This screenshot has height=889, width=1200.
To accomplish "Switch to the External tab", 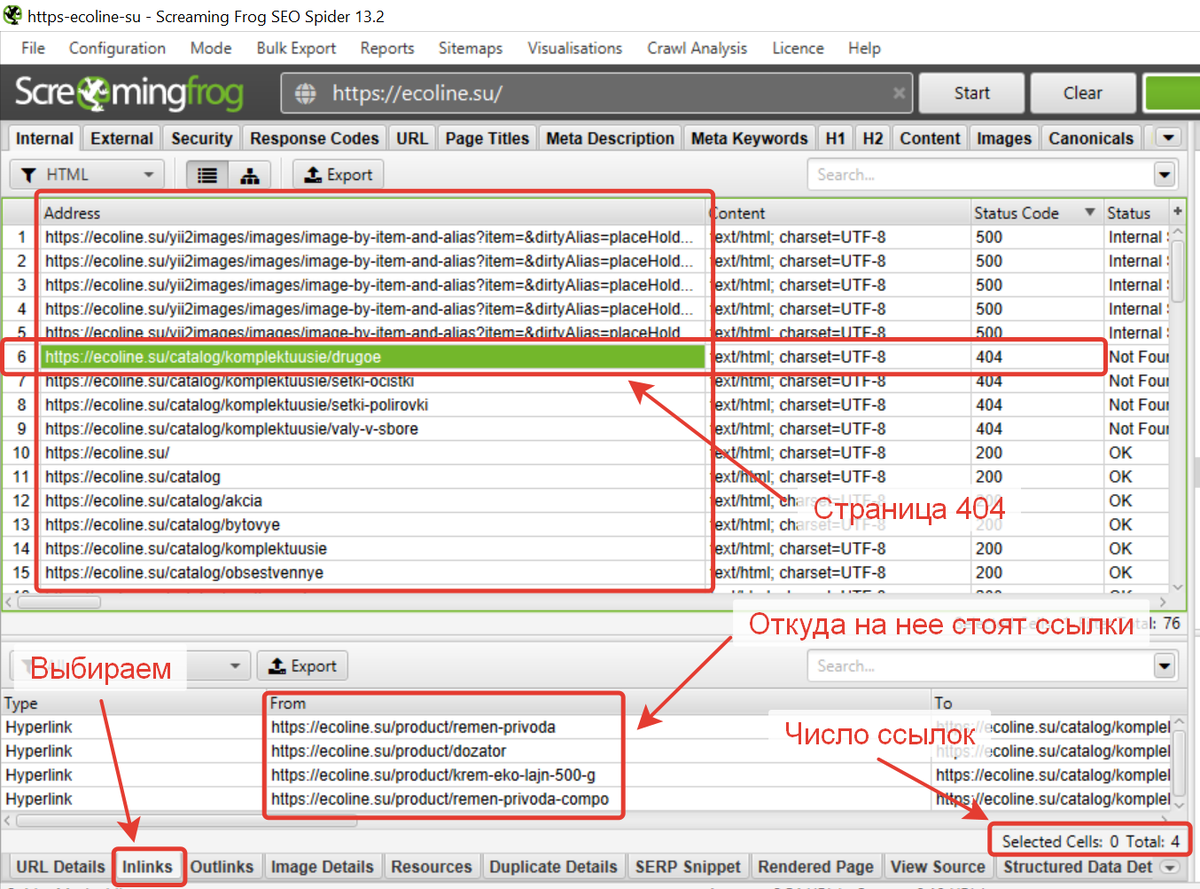I will click(x=122, y=139).
